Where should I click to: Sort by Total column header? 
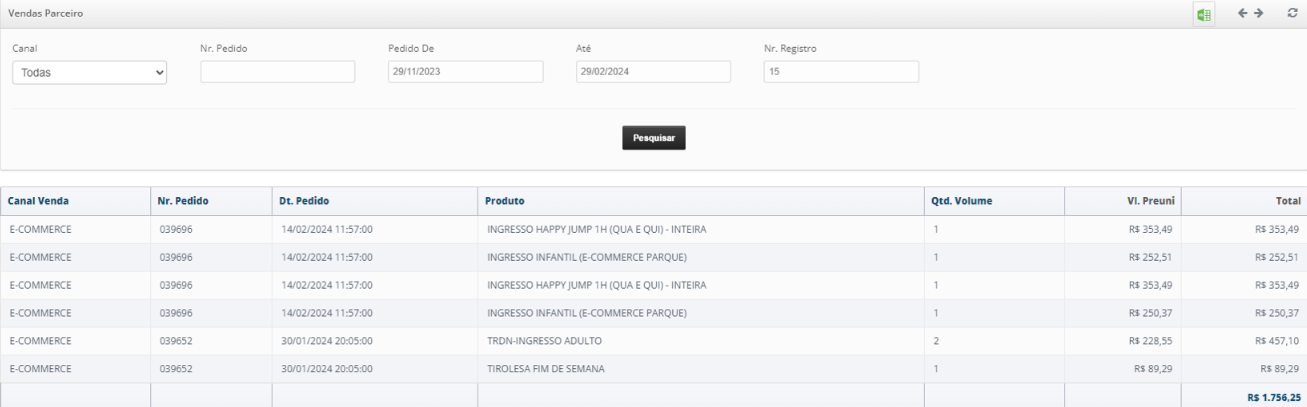pos(1287,201)
